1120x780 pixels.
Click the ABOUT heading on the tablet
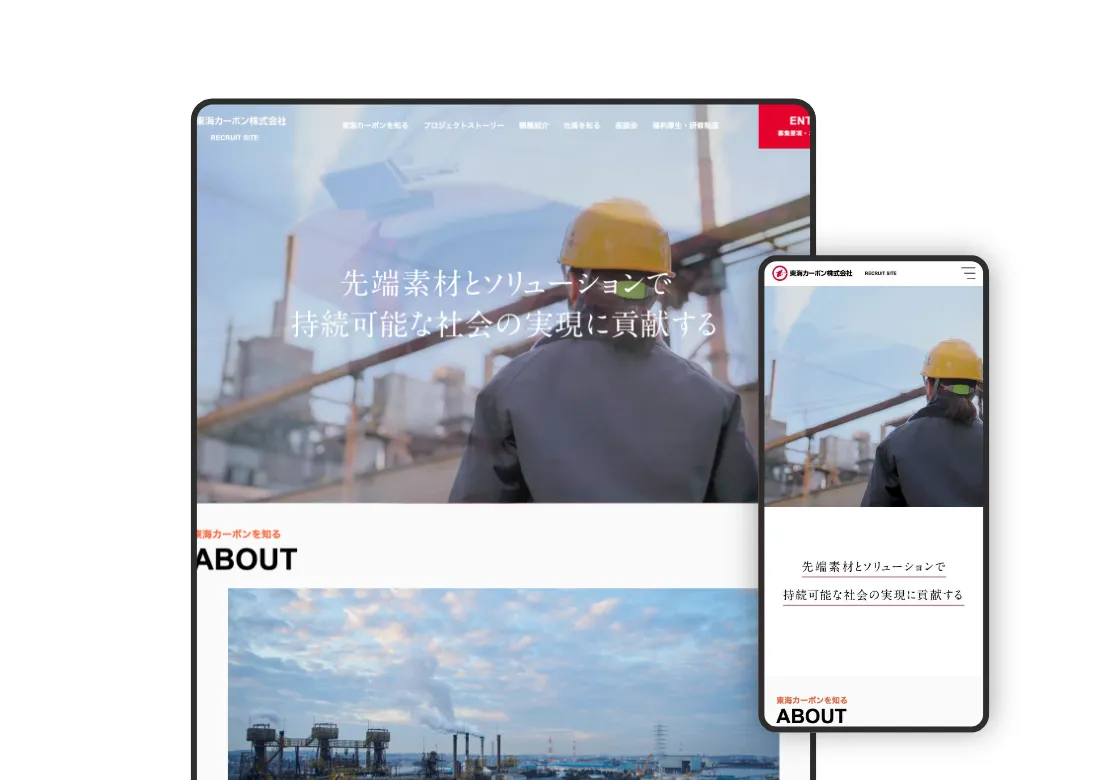click(x=247, y=559)
